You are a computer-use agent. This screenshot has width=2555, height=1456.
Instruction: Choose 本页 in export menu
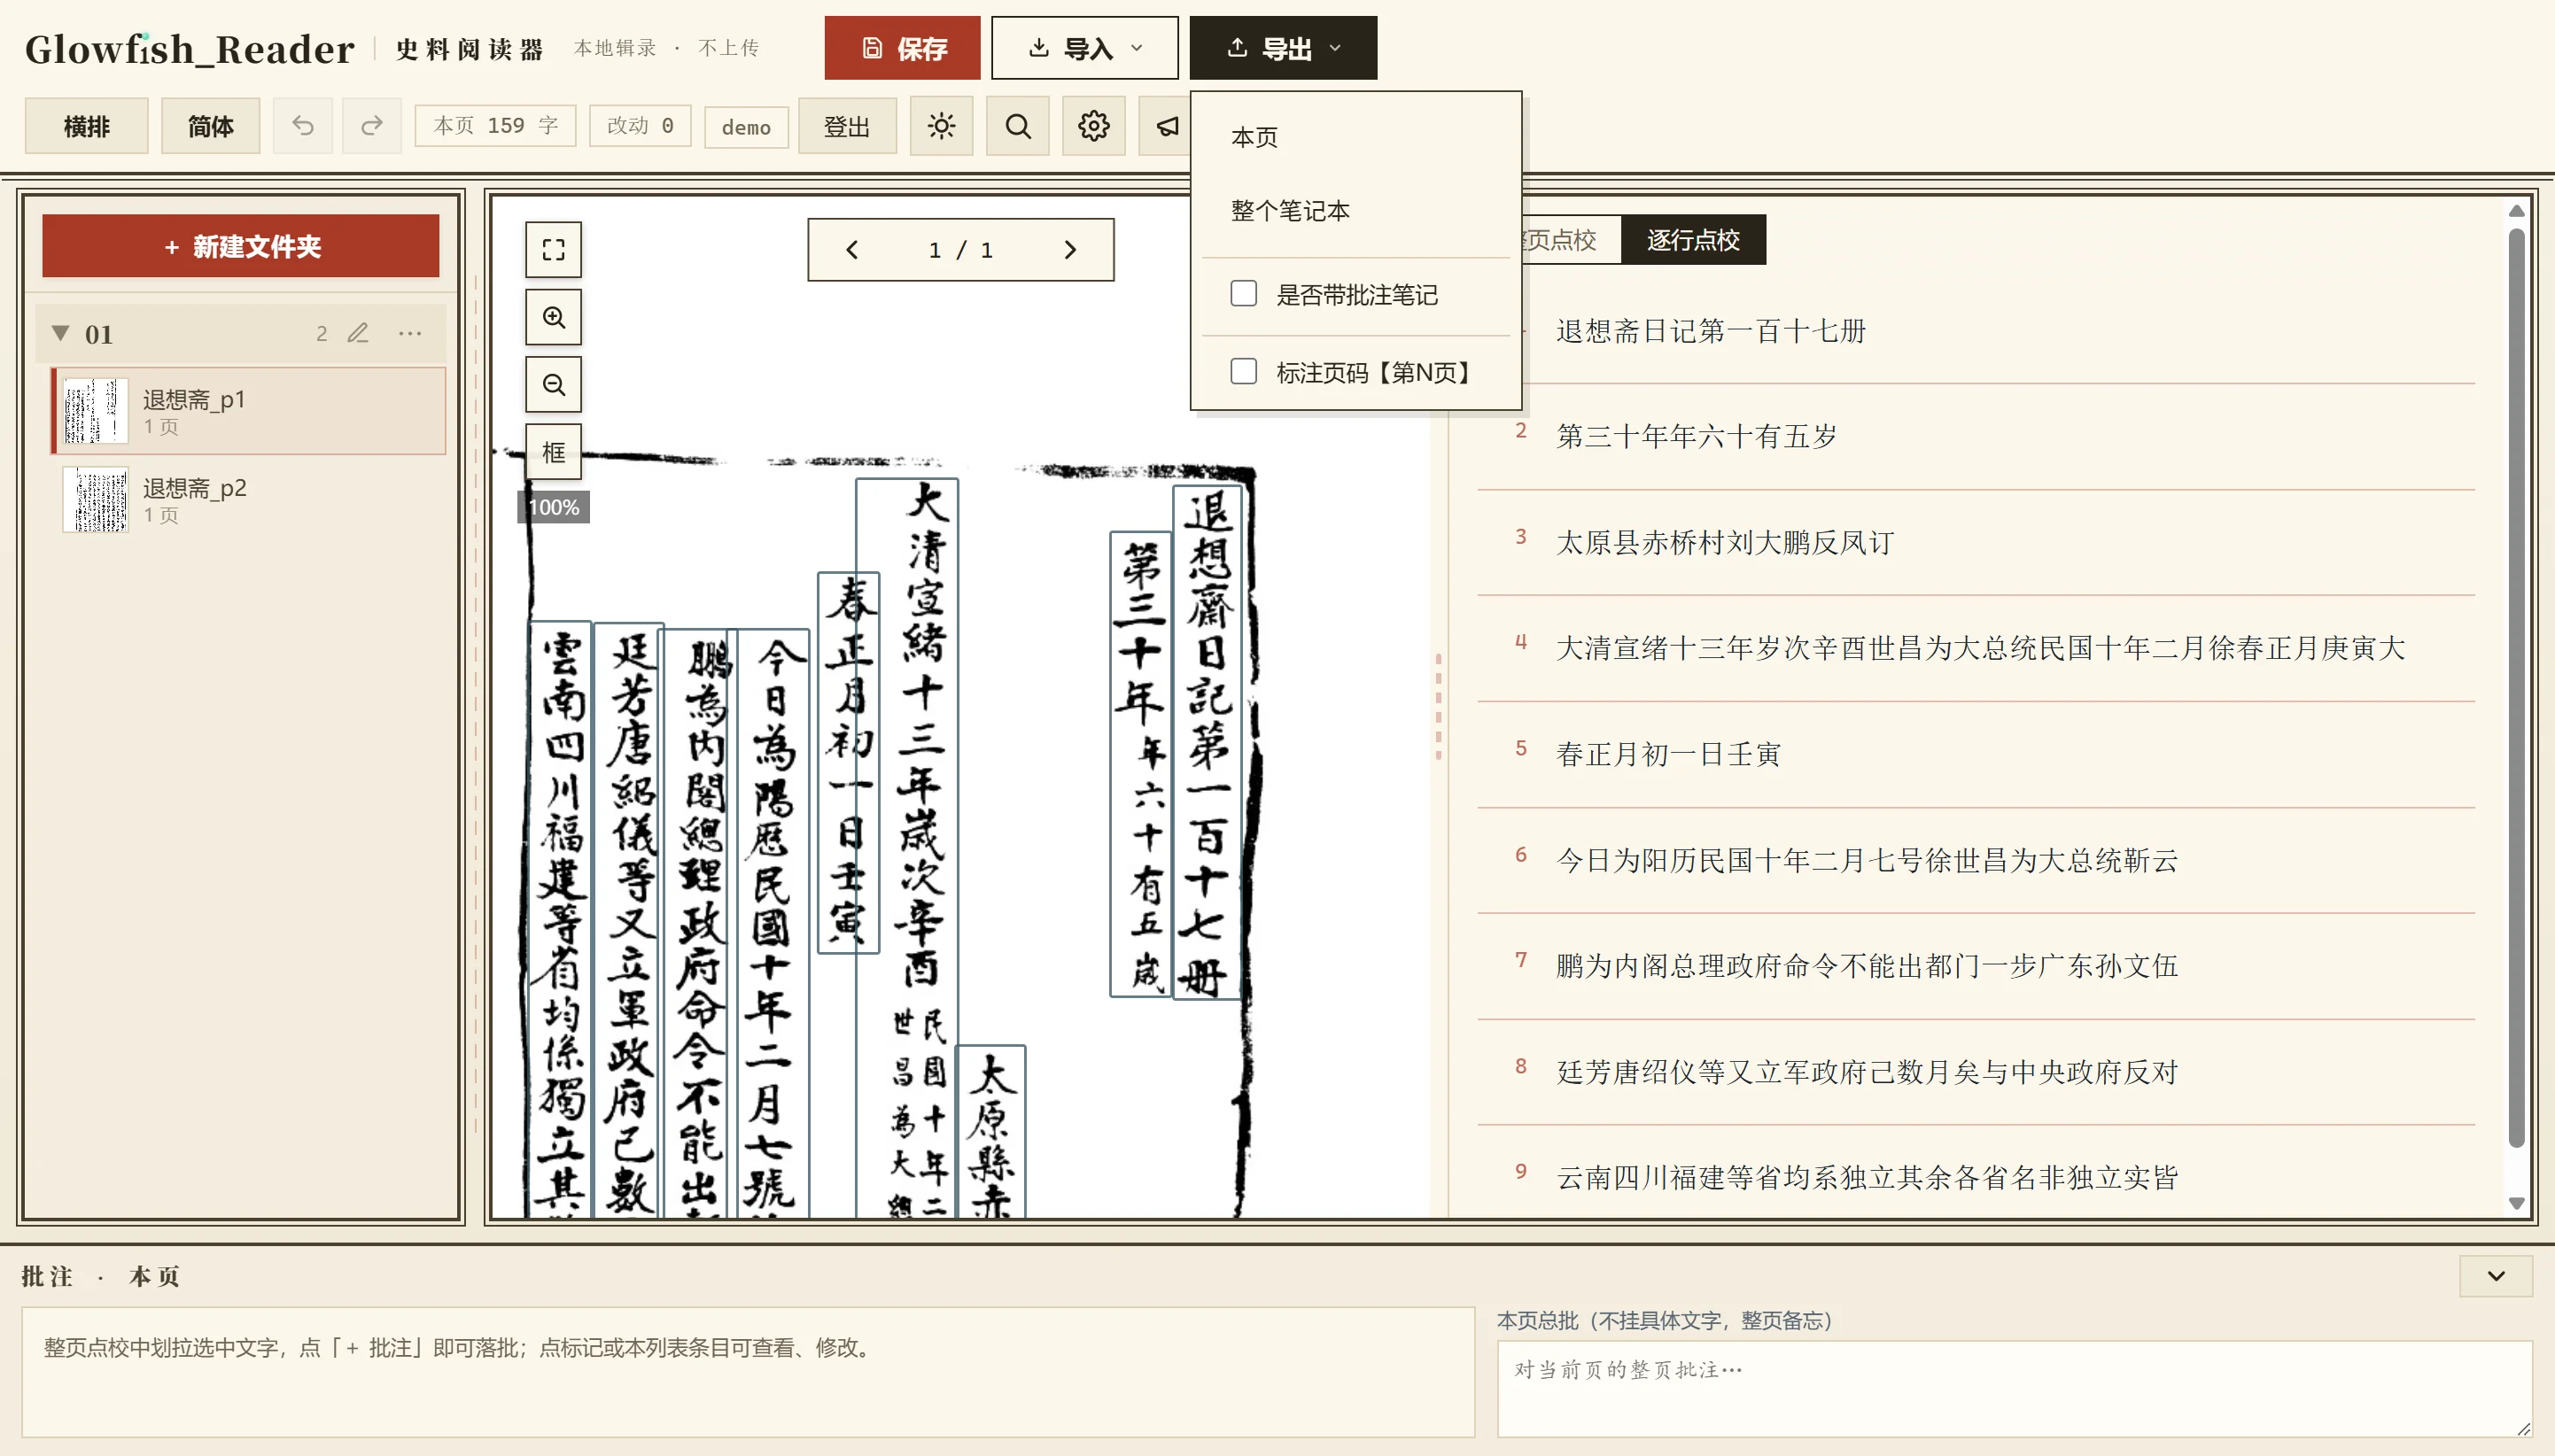click(1254, 137)
